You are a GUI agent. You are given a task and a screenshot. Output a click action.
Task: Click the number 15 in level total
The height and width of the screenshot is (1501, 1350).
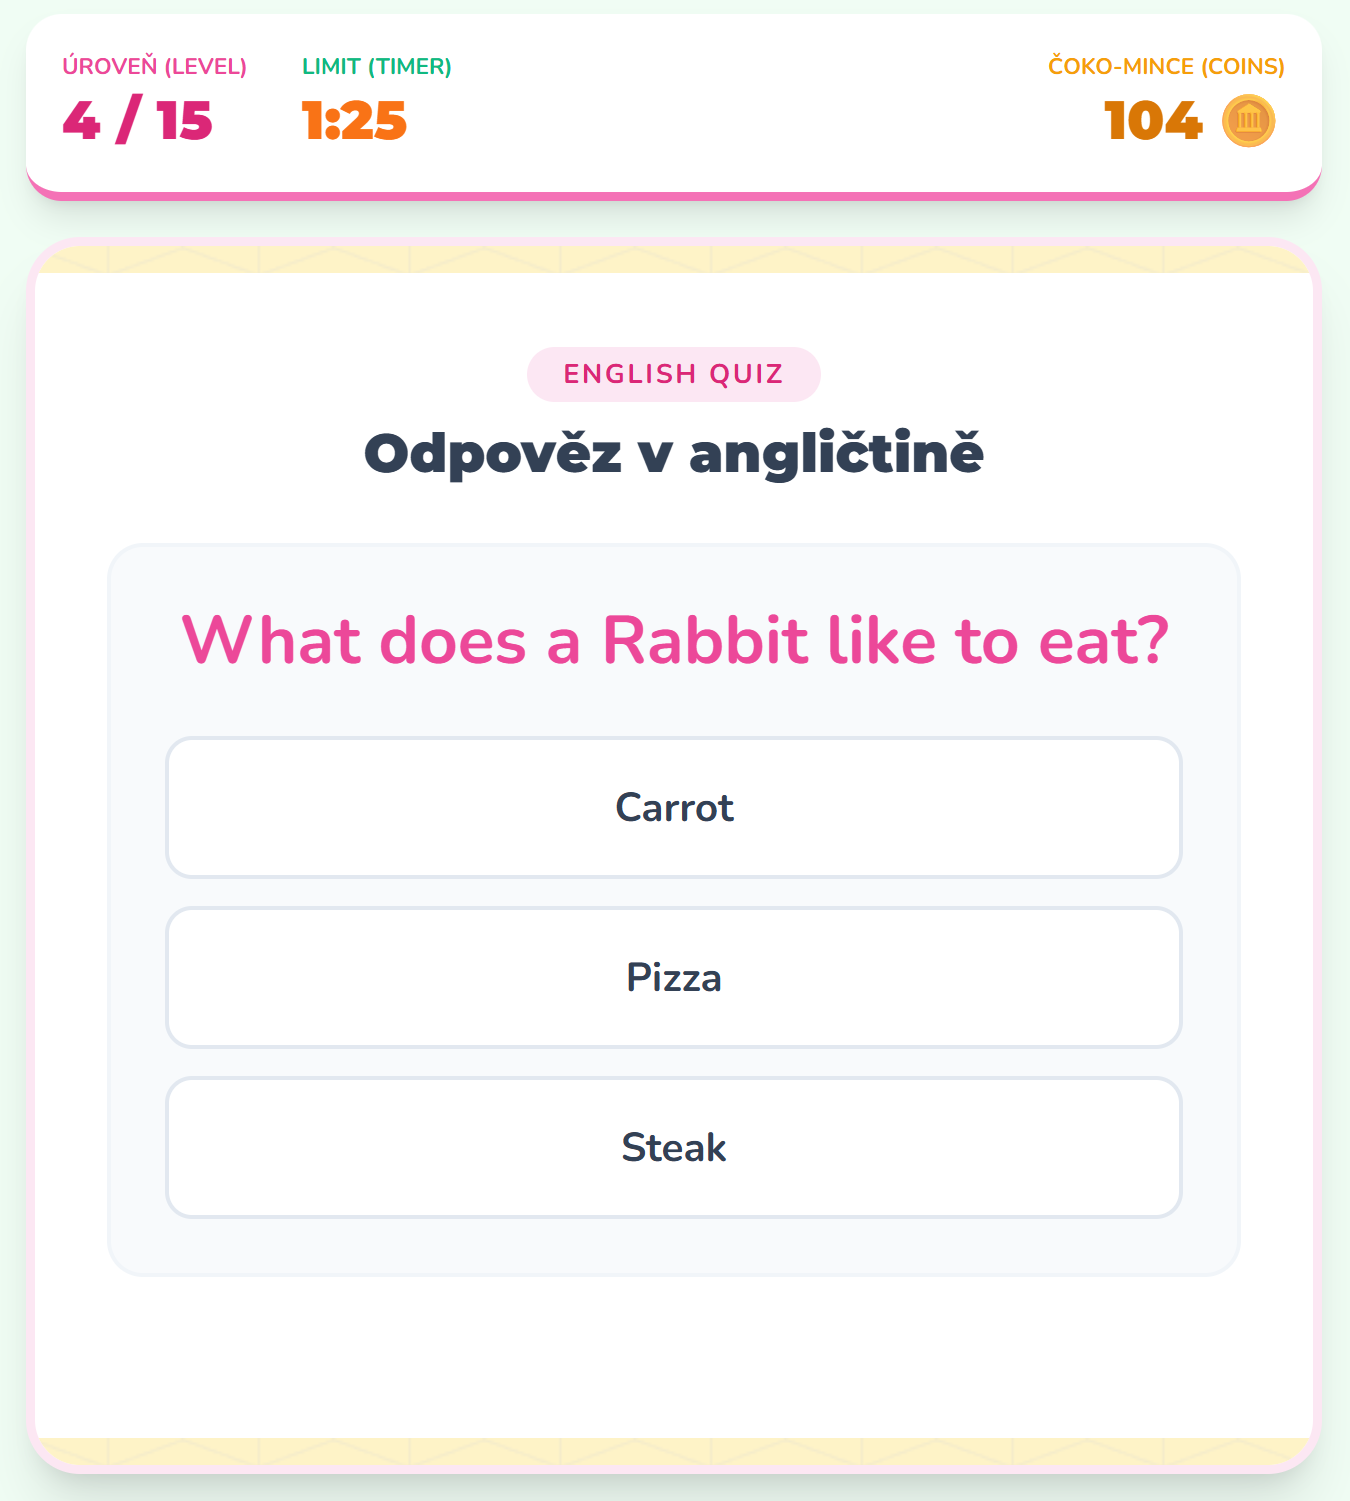[x=184, y=121]
